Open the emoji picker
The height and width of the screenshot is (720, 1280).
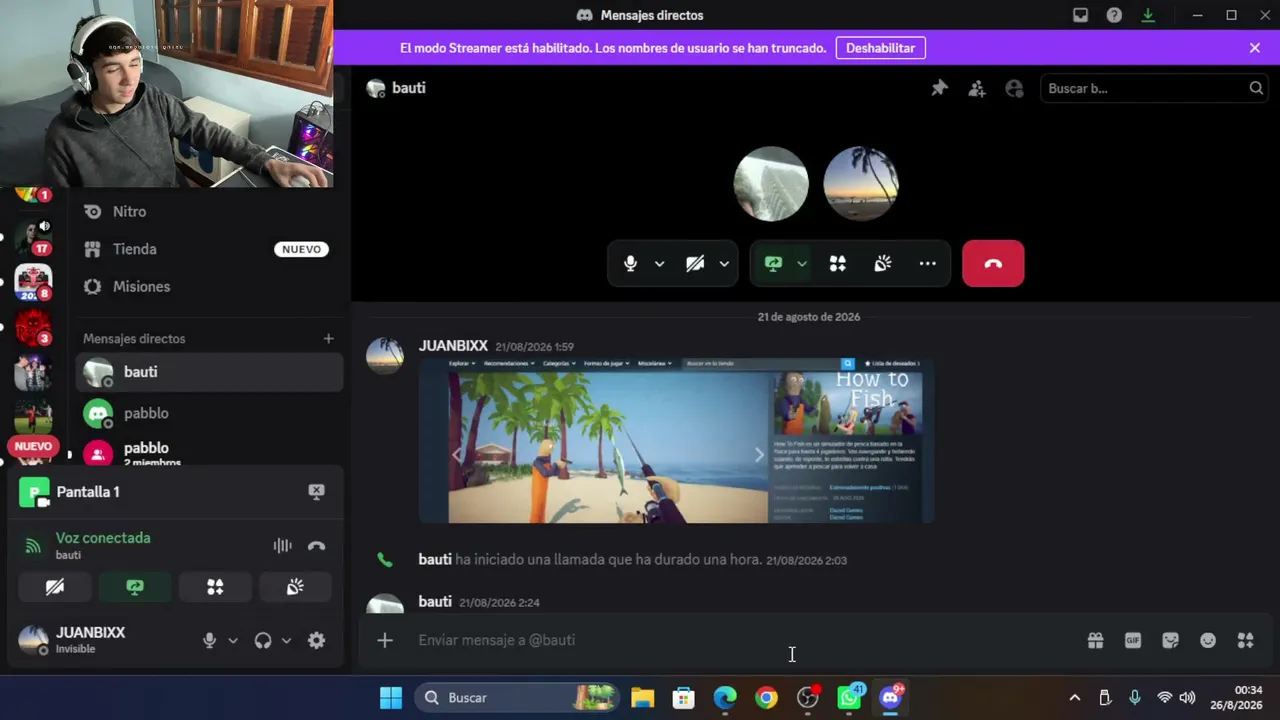point(1208,640)
